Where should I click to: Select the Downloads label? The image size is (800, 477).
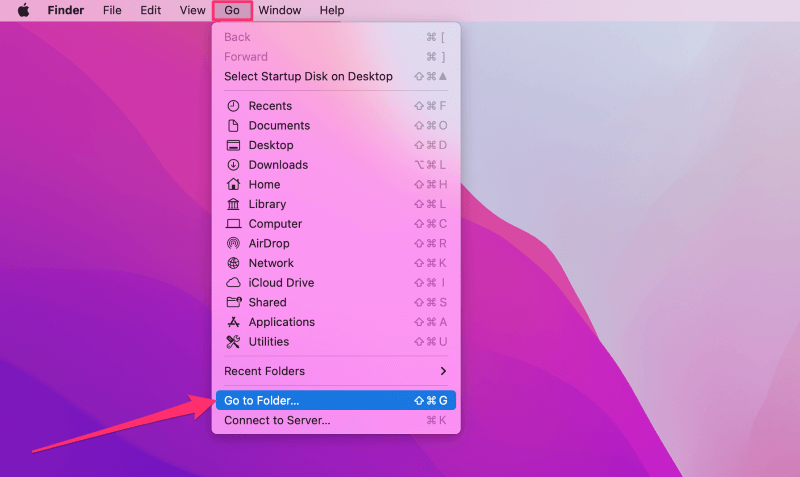tap(278, 165)
